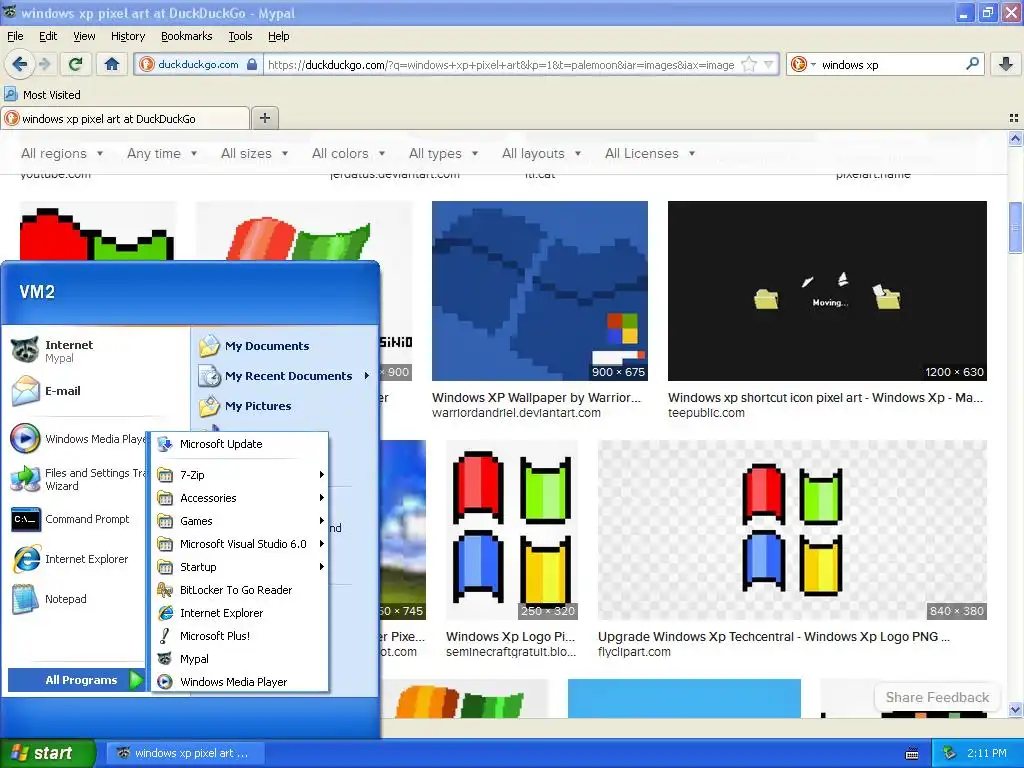This screenshot has height=768, width=1024.
Task: Open warriordandriel.deviantart.com source link
Action: 516,413
